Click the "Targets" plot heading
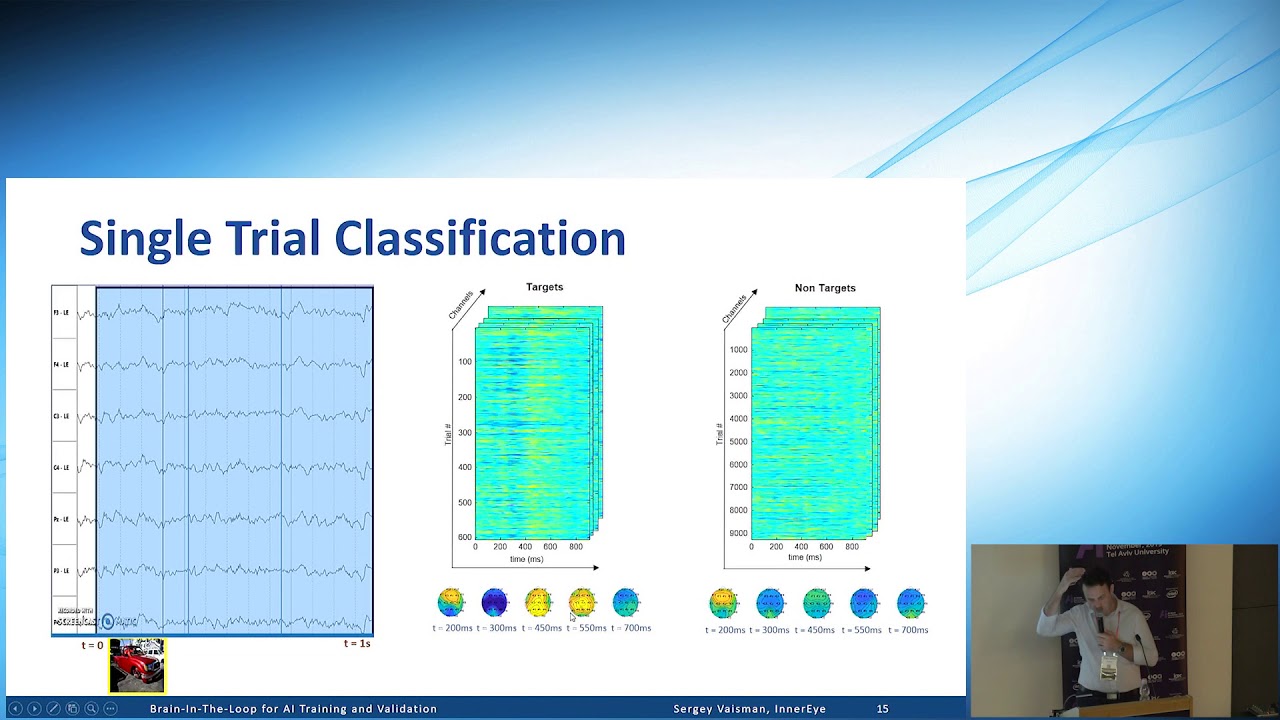The image size is (1280, 720). click(x=544, y=287)
